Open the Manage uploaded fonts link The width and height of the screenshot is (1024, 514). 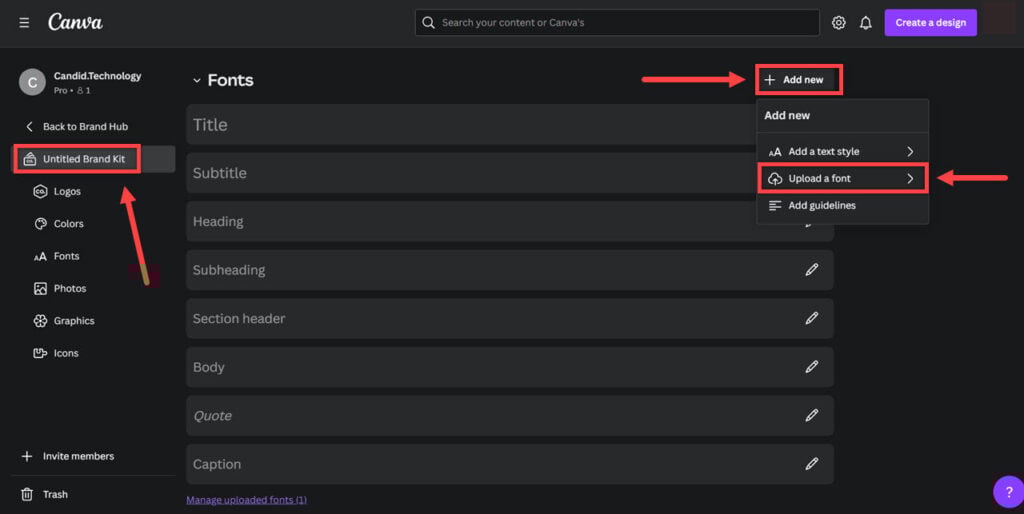(x=246, y=500)
